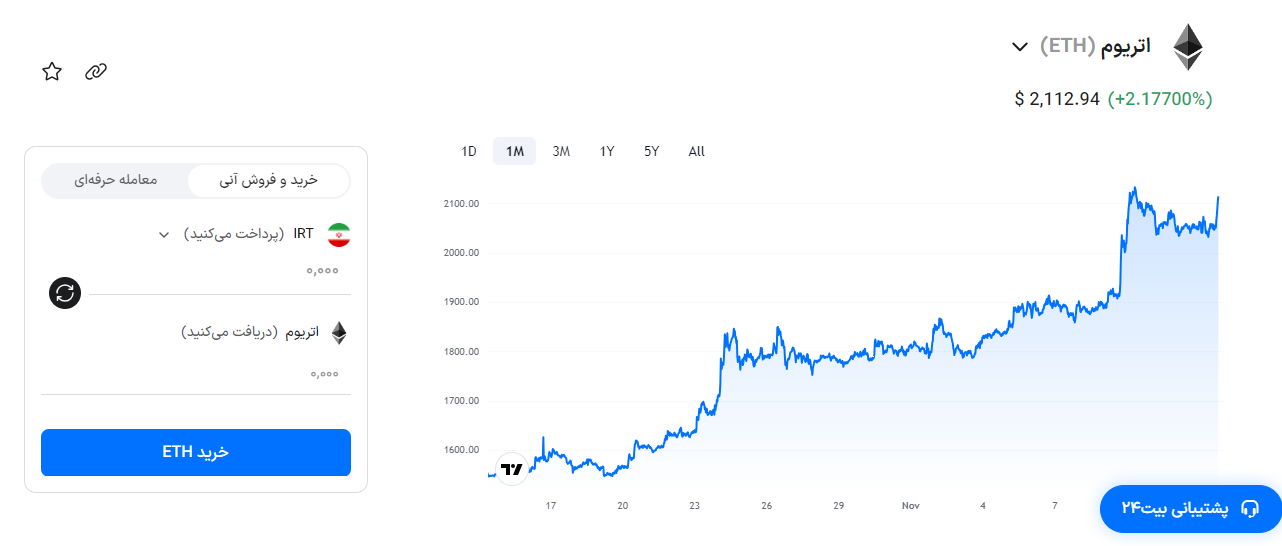Click the Ethereum diamond logo beside title
This screenshot has height=546, width=1282.
(x=1188, y=47)
